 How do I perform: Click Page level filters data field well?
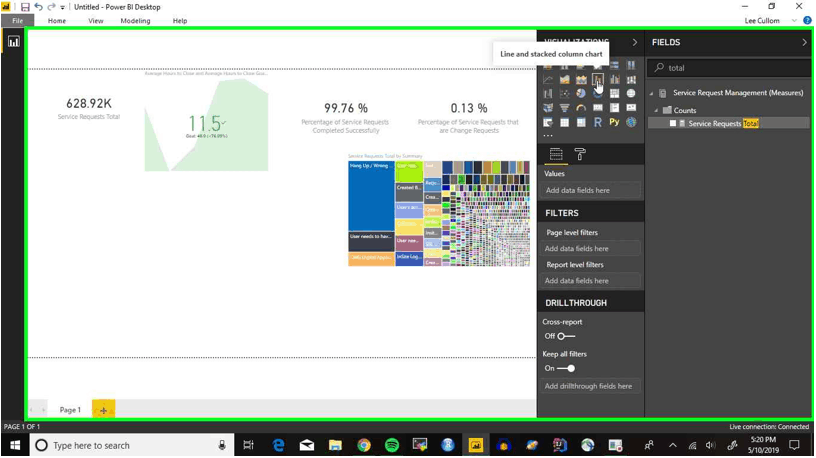pyautogui.click(x=590, y=249)
